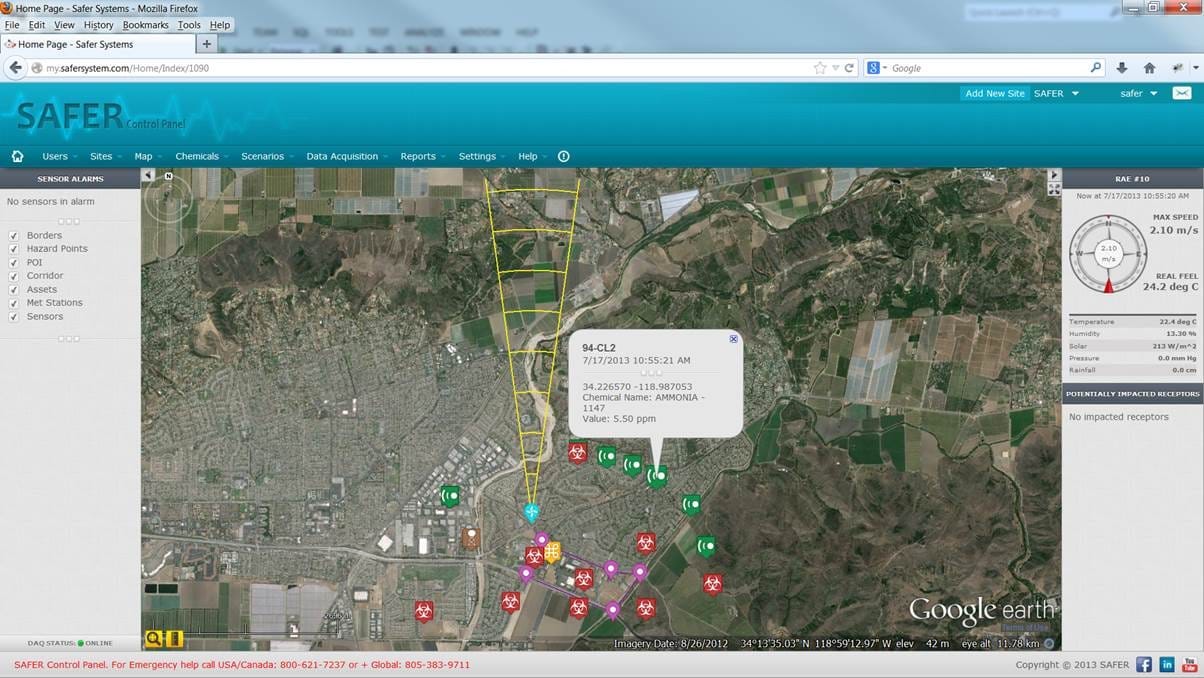The image size is (1204, 678).
Task: Go to the SAFER home icon
Action: (x=17, y=156)
